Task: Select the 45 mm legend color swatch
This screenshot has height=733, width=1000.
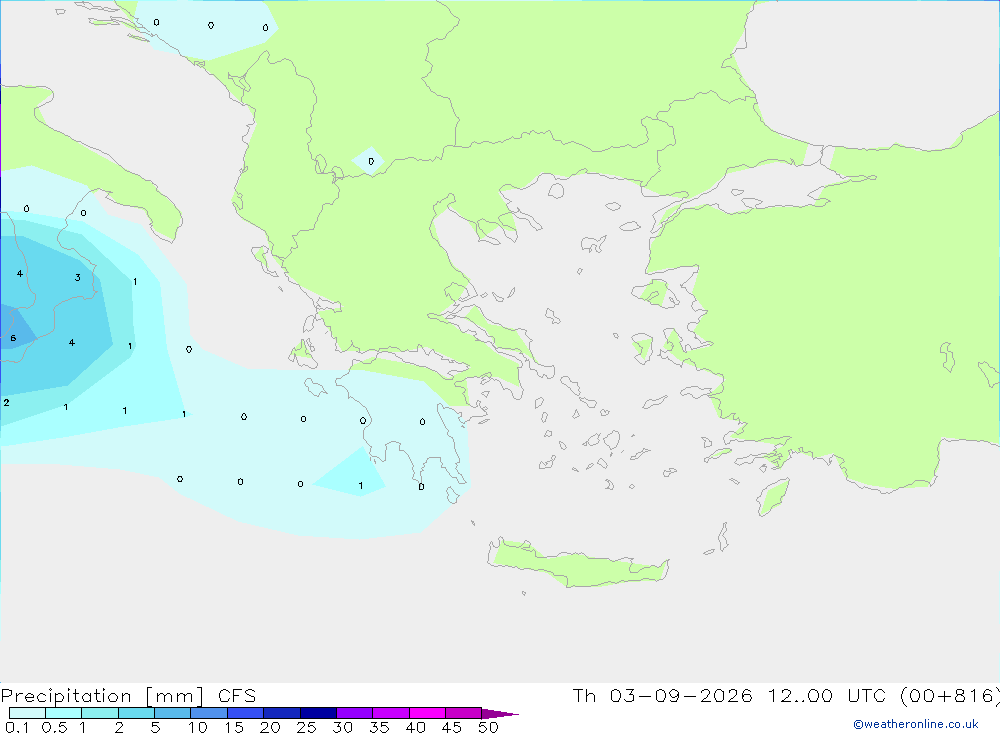Action: (464, 713)
